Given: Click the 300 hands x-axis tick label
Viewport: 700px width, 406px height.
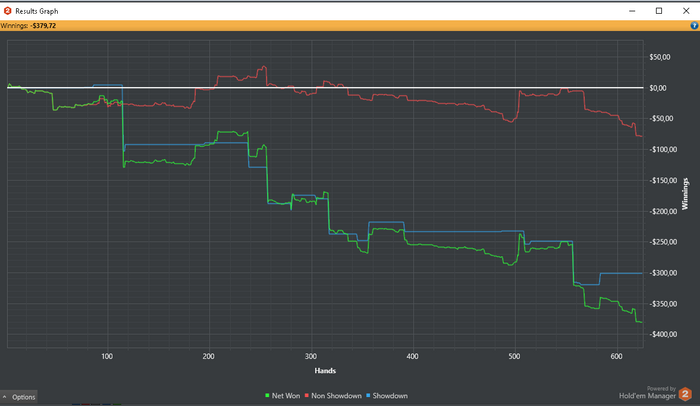Looking at the screenshot, I should pyautogui.click(x=311, y=356).
